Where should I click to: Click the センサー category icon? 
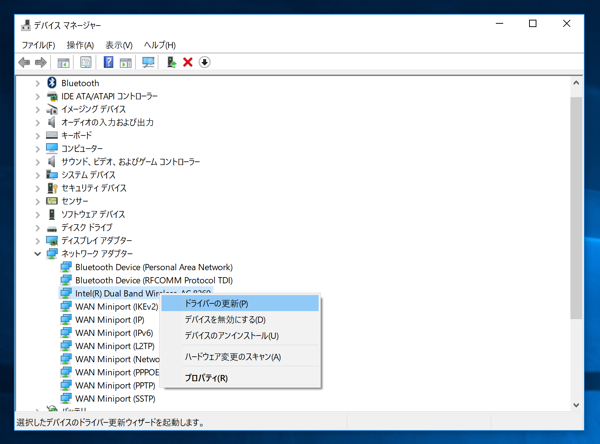pos(52,201)
